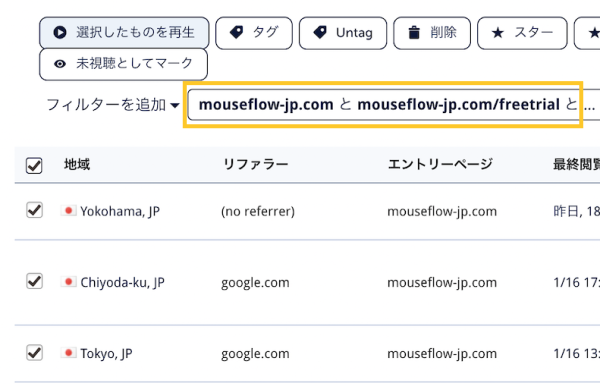Click the eye icon on 未視聴としてマーク
The height and width of the screenshot is (384, 600).
click(60, 64)
